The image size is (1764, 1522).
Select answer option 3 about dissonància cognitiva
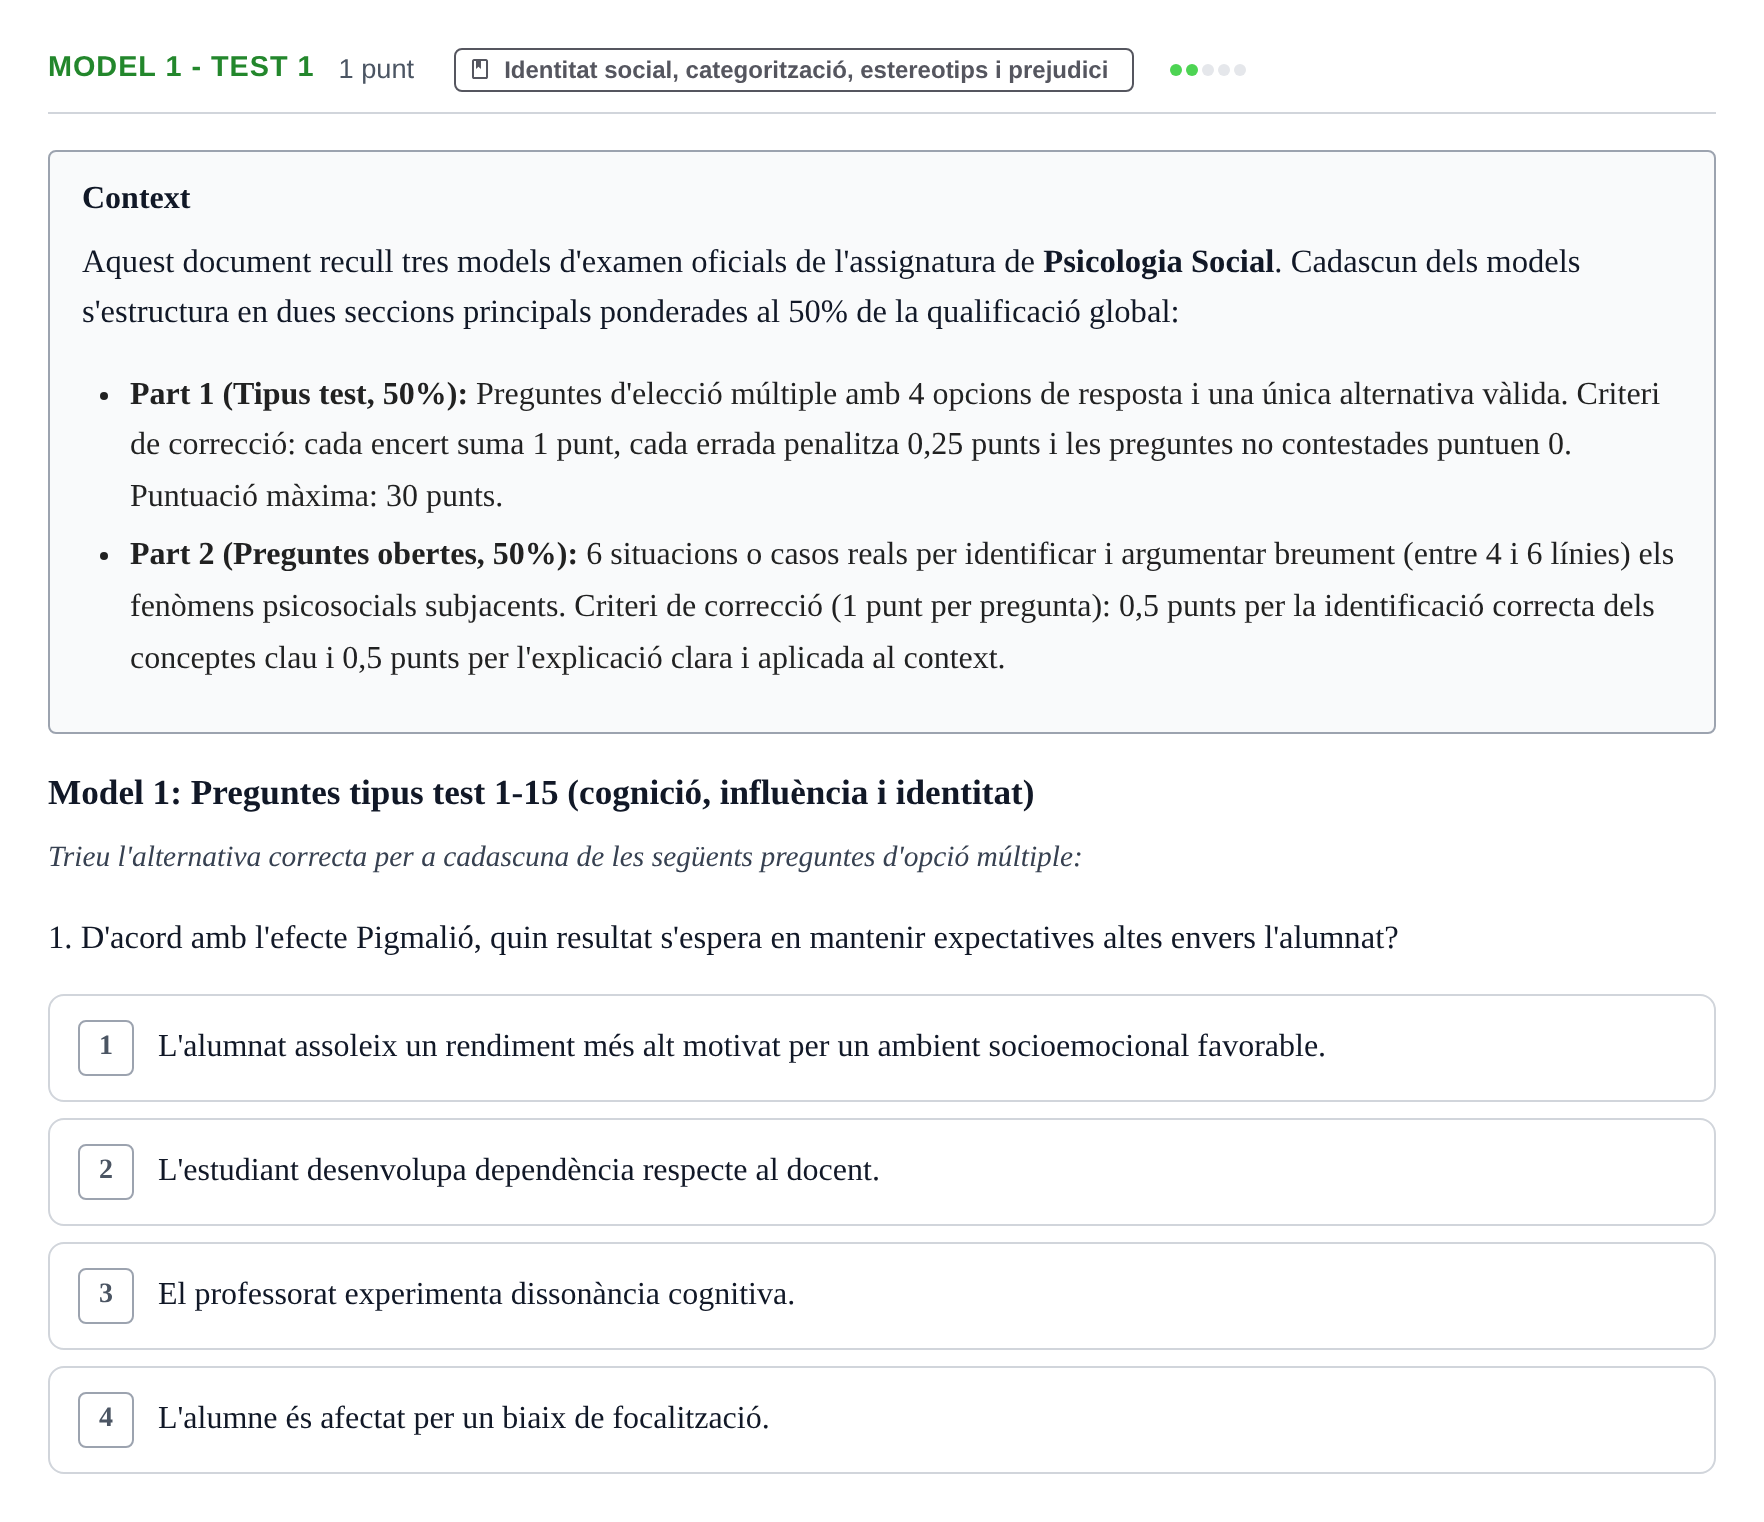coord(882,1296)
